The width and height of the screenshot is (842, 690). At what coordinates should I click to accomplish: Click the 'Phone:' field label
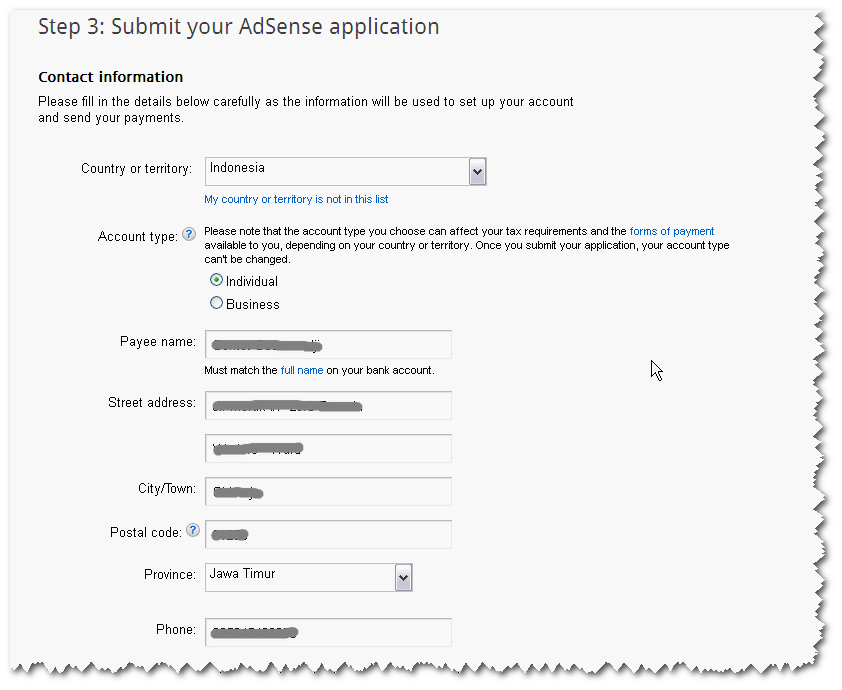175,630
